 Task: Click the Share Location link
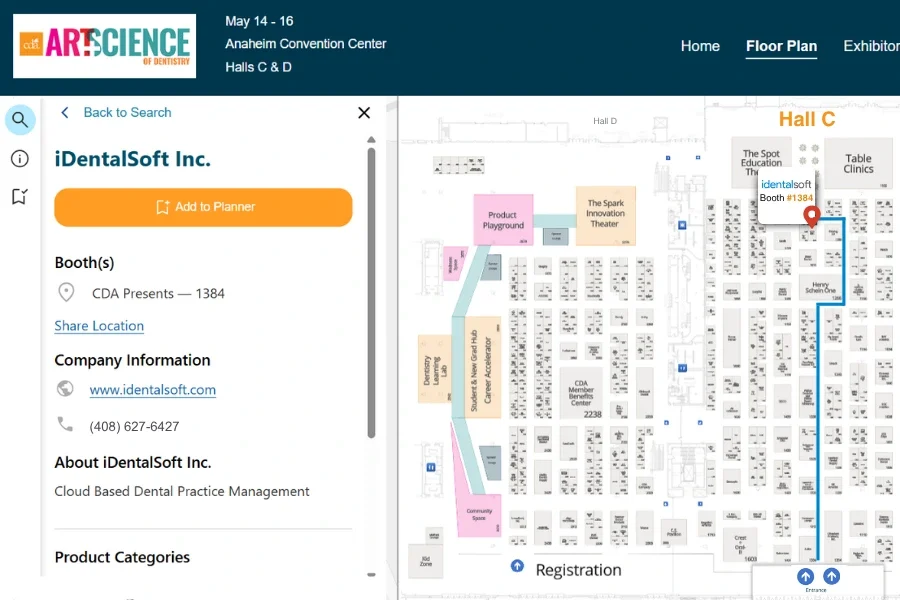pyautogui.click(x=99, y=326)
